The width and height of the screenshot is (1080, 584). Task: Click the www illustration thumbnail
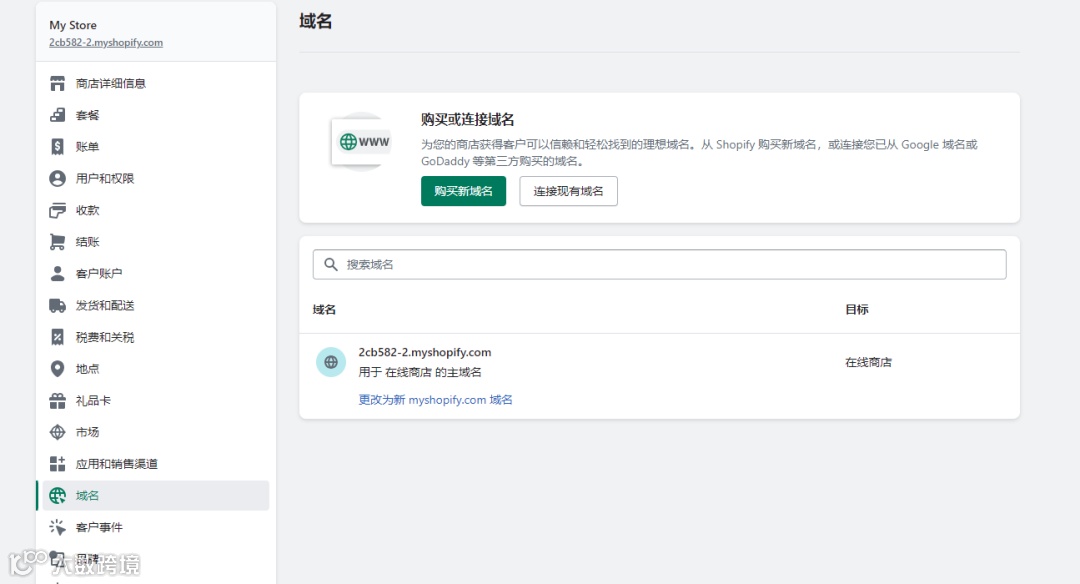pos(363,142)
